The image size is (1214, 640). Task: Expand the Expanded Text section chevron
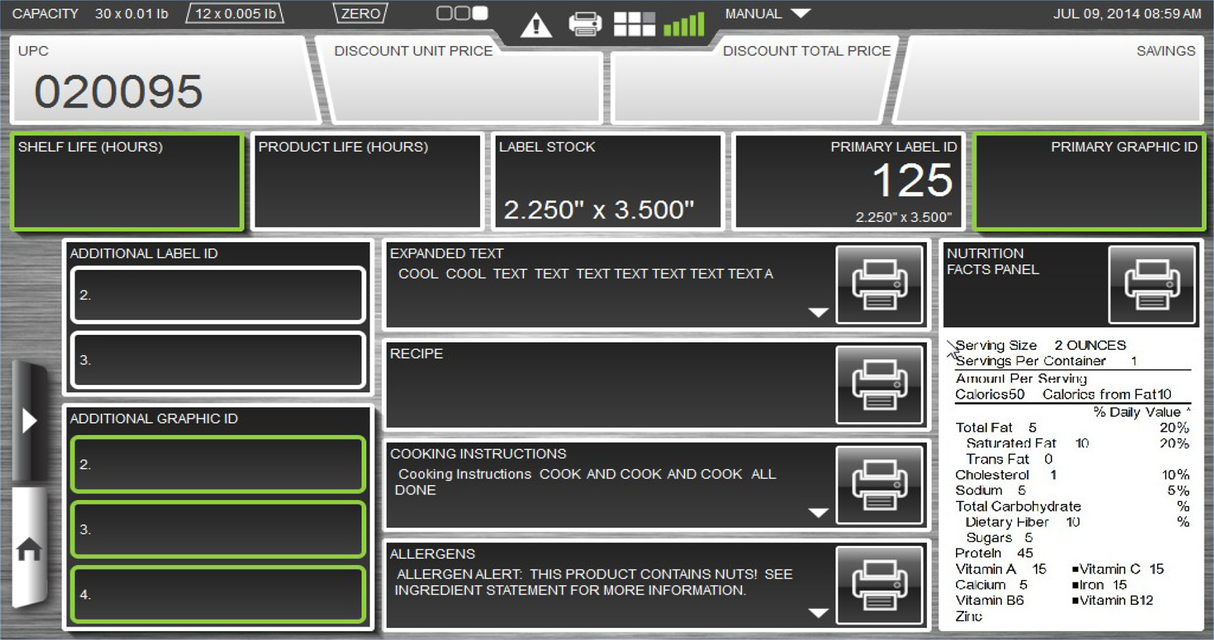(818, 313)
